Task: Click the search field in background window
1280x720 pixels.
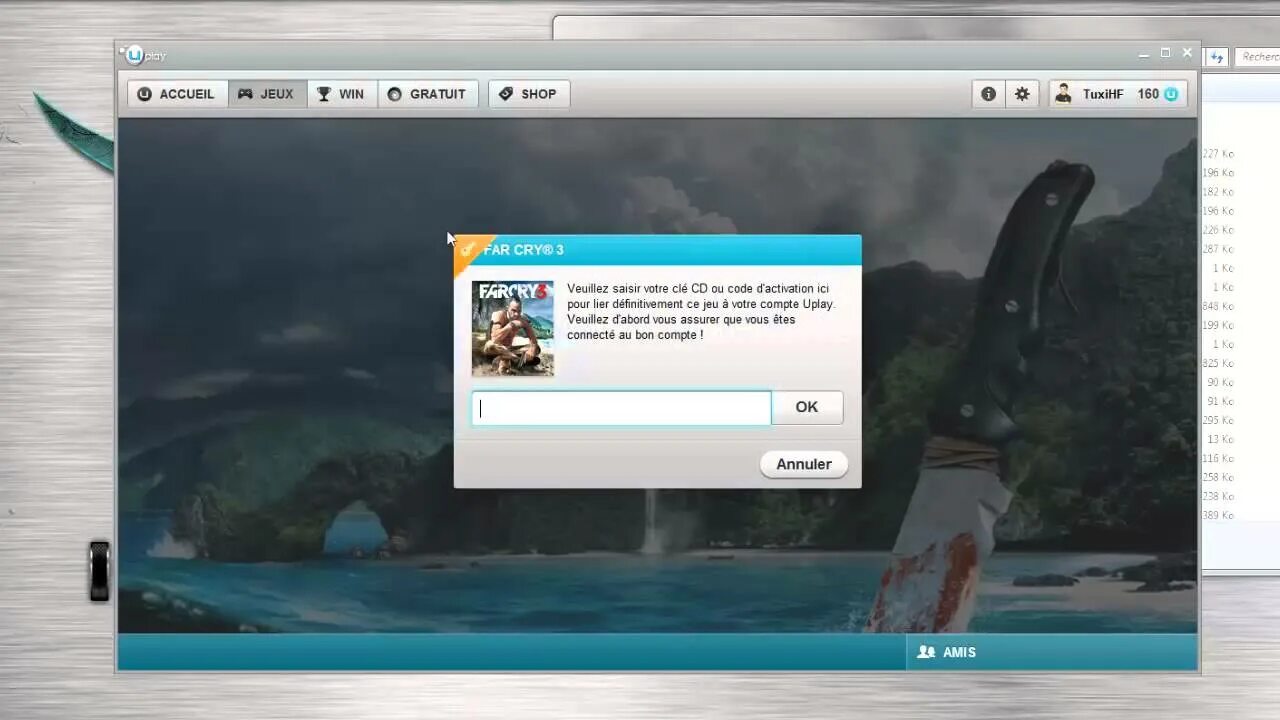Action: [1257, 57]
